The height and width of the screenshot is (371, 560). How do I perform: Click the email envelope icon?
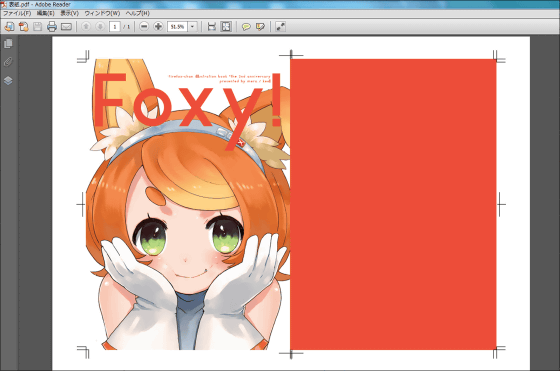[x=66, y=27]
